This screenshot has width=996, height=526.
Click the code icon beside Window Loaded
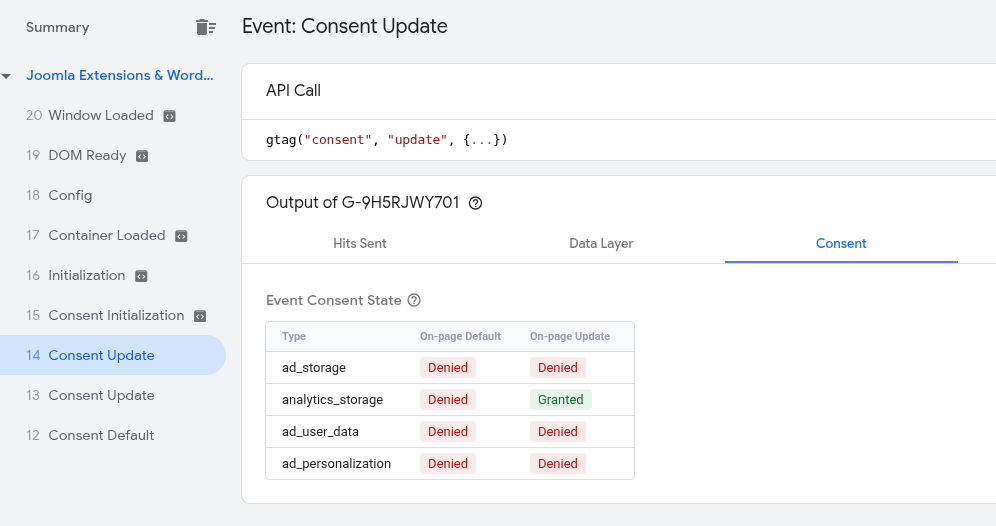pyautogui.click(x=170, y=116)
